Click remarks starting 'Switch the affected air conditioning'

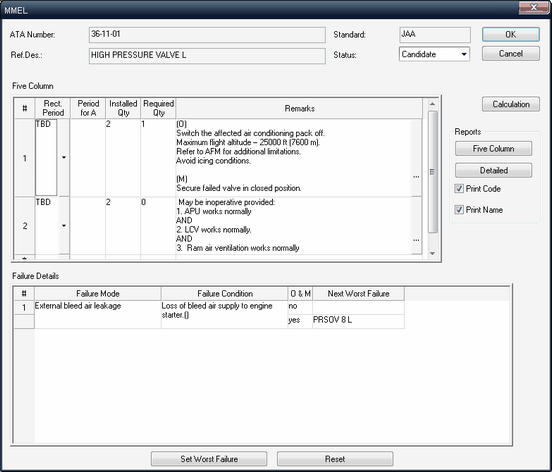[293, 158]
